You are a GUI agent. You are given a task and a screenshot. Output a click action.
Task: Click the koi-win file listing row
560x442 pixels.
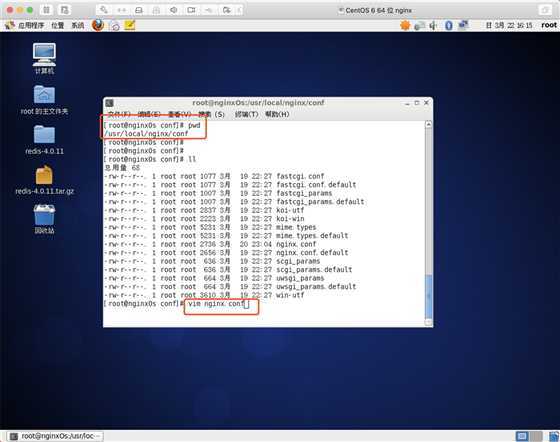tap(204, 219)
